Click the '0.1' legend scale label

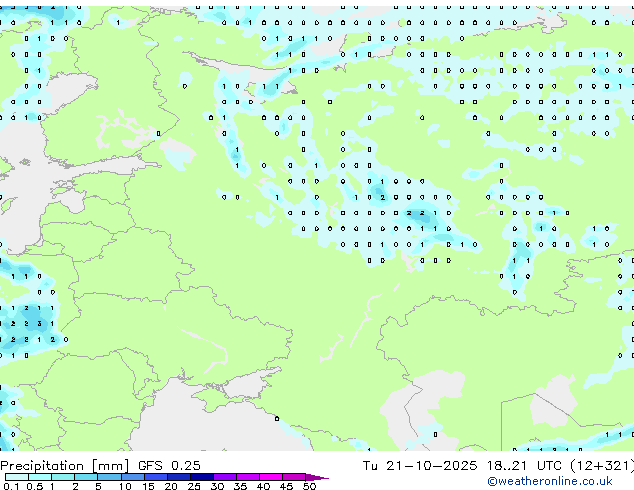[x=10, y=486]
